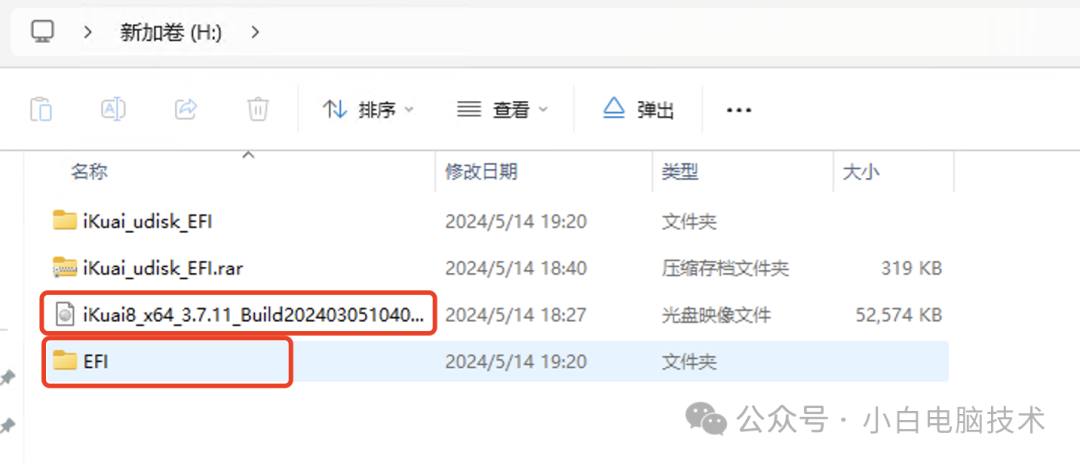Sort by the 大小 column header
The height and width of the screenshot is (463, 1080).
[861, 172]
